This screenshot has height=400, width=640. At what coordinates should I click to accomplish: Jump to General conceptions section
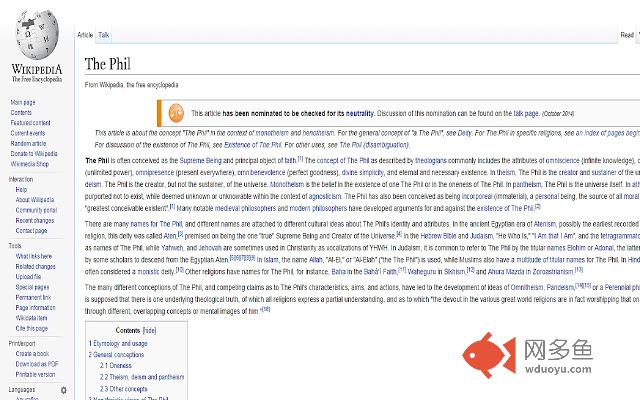click(x=118, y=355)
